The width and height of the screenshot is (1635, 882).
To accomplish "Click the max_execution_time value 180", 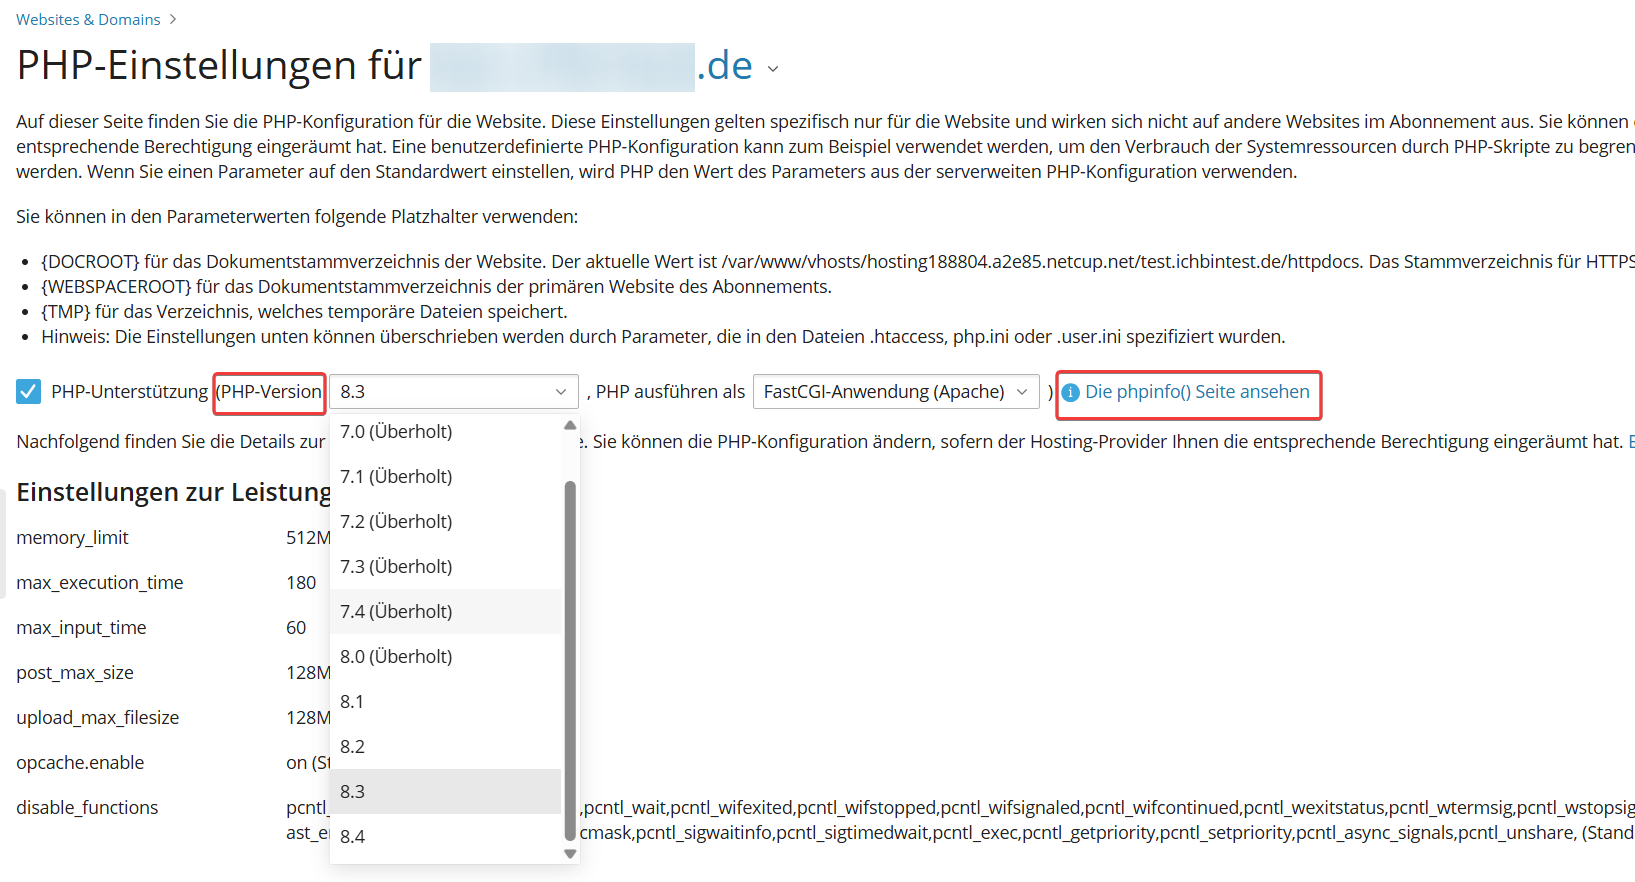I will tap(301, 582).
